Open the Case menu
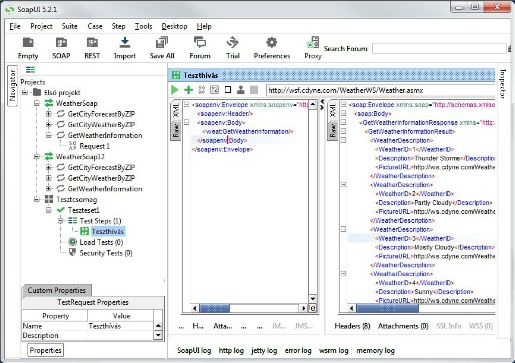The height and width of the screenshot is (363, 515). pos(95,26)
